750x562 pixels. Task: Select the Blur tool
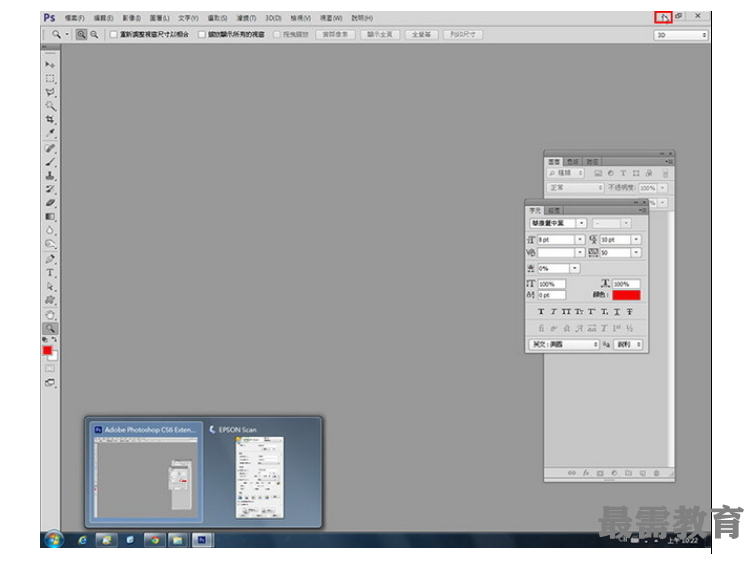click(50, 230)
